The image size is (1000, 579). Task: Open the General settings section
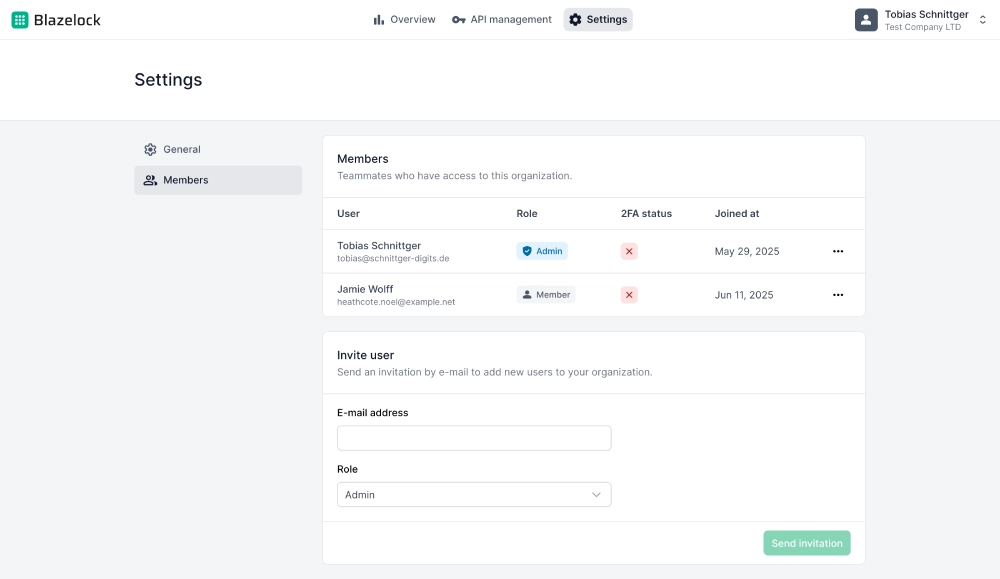click(181, 149)
